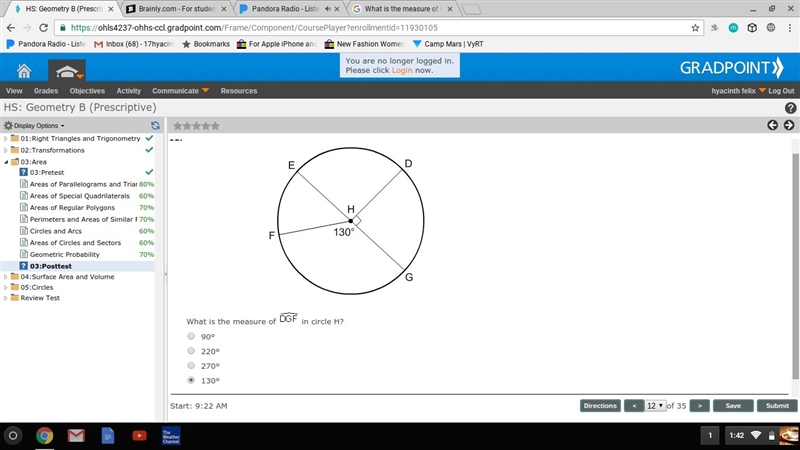800x450 pixels.
Task: Refresh the course tree with sync icon
Action: 155,126
